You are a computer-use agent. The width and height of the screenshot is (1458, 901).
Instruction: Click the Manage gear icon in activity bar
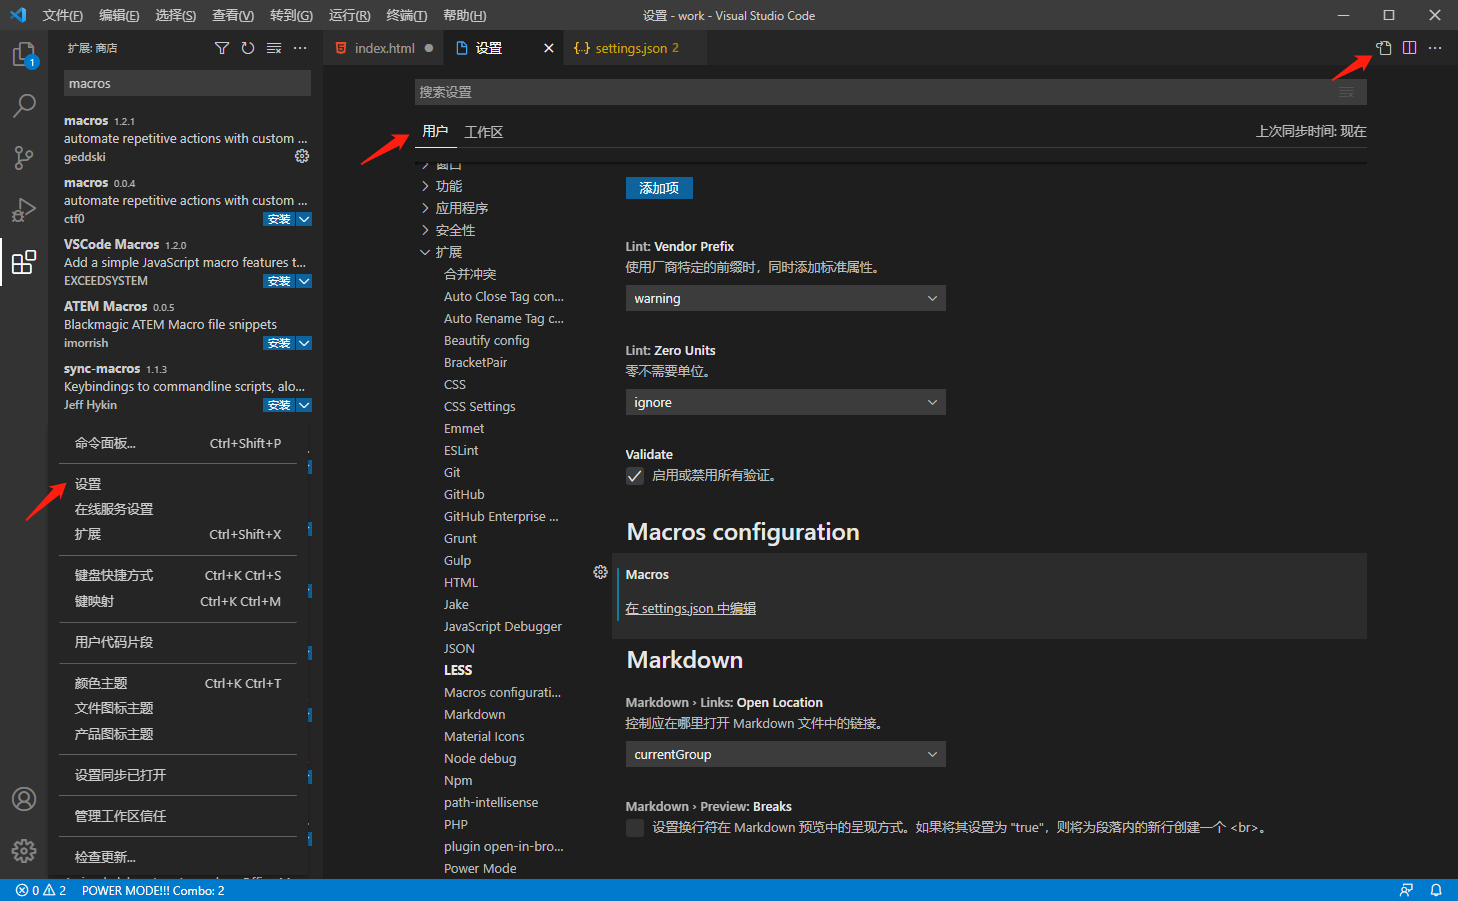(x=24, y=851)
